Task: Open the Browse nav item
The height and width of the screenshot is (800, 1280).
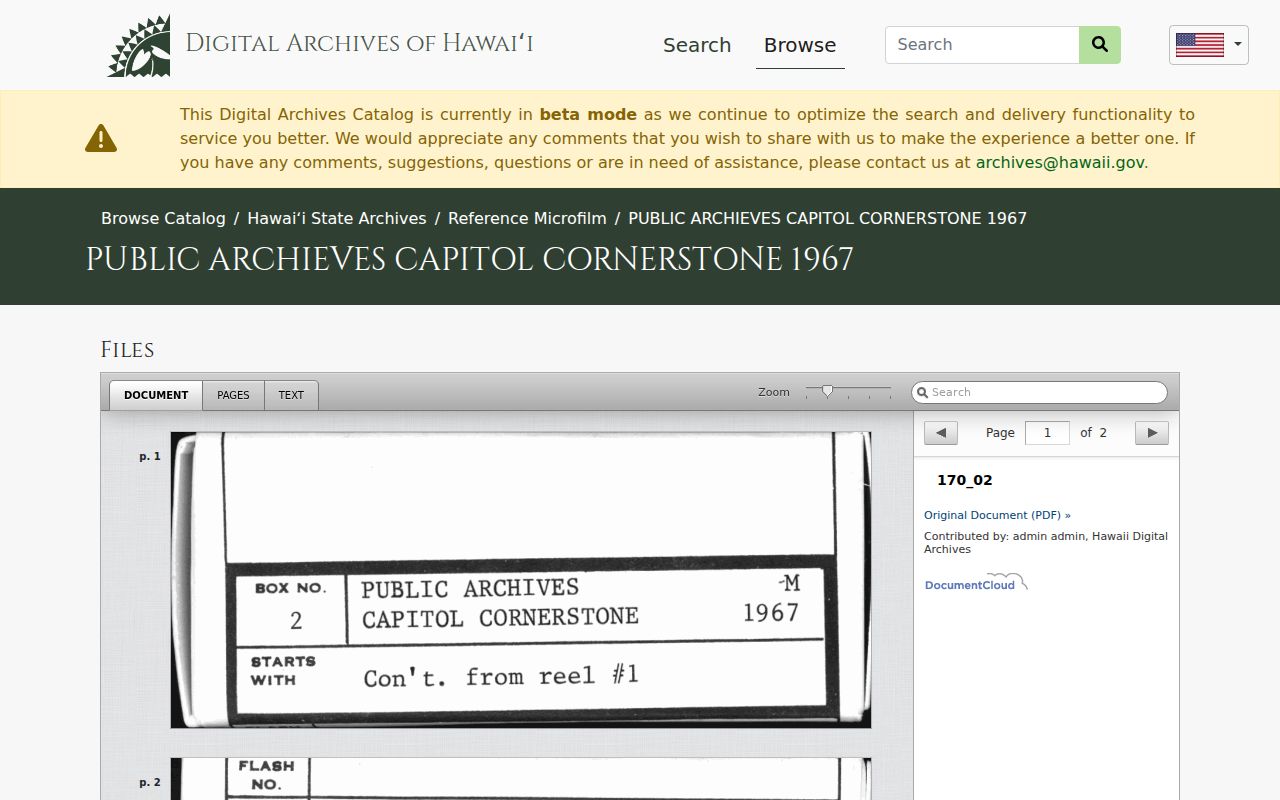Action: pos(800,45)
